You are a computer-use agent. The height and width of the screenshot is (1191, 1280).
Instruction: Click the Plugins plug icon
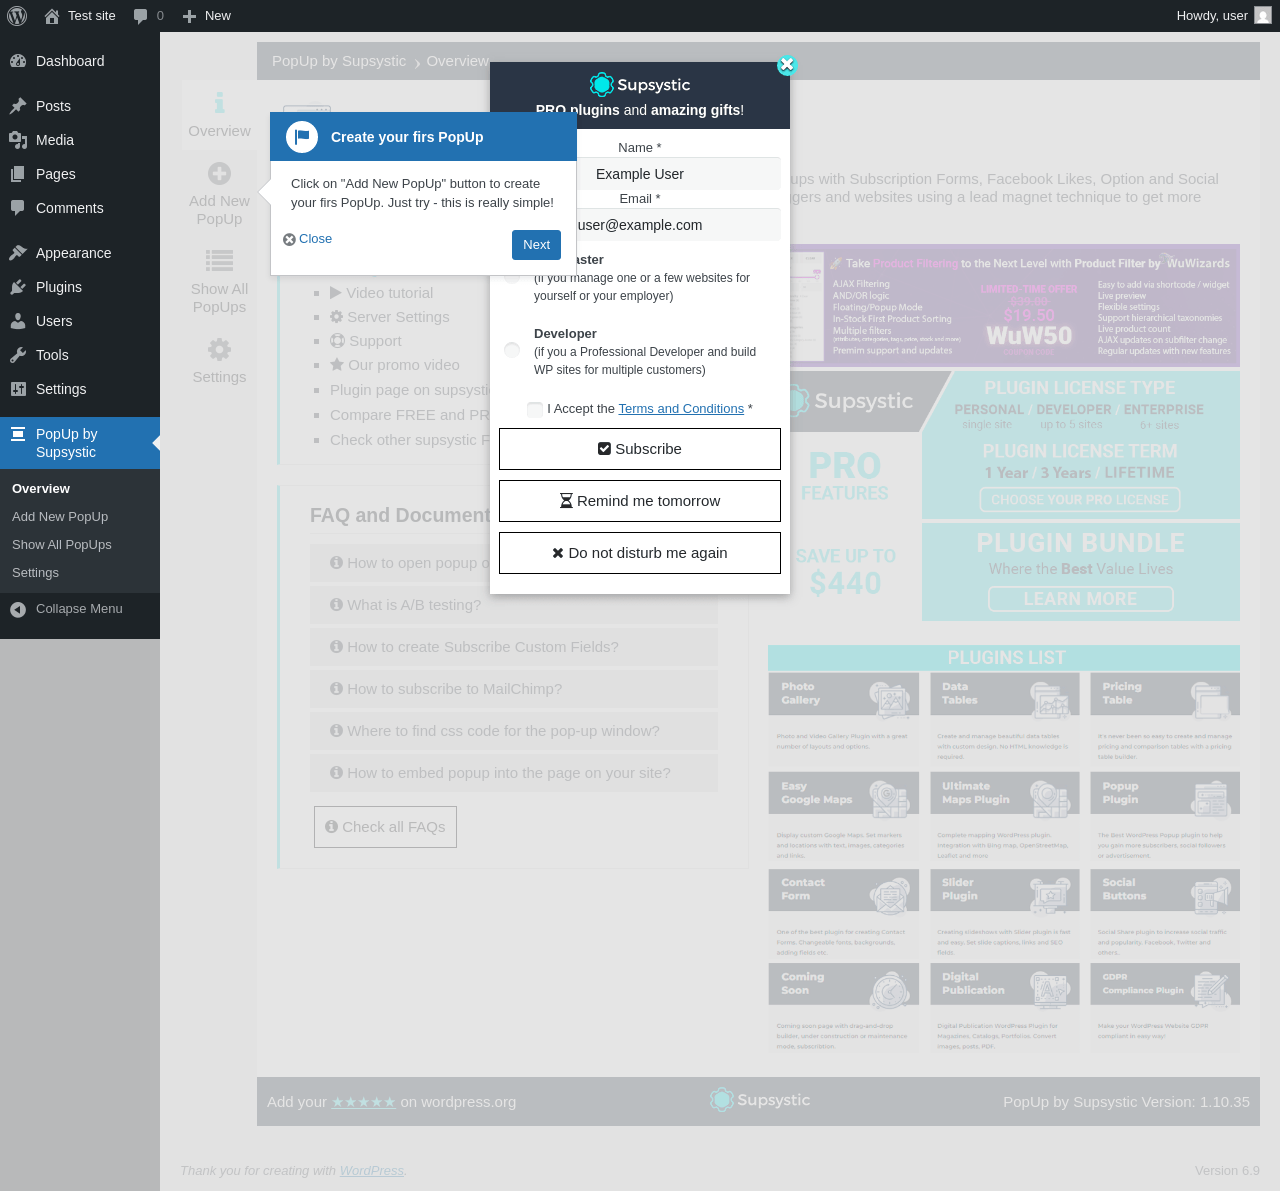click(18, 287)
